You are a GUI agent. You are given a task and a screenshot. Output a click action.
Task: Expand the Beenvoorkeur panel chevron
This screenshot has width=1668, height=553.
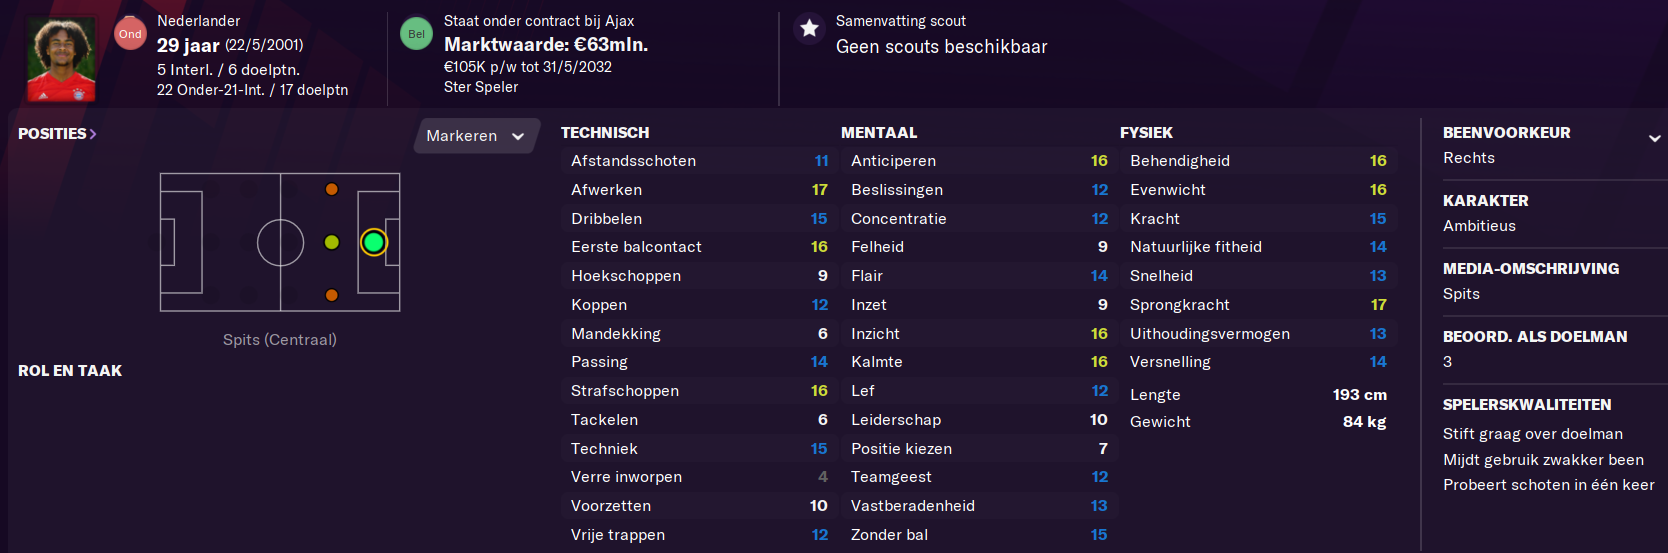click(1654, 138)
